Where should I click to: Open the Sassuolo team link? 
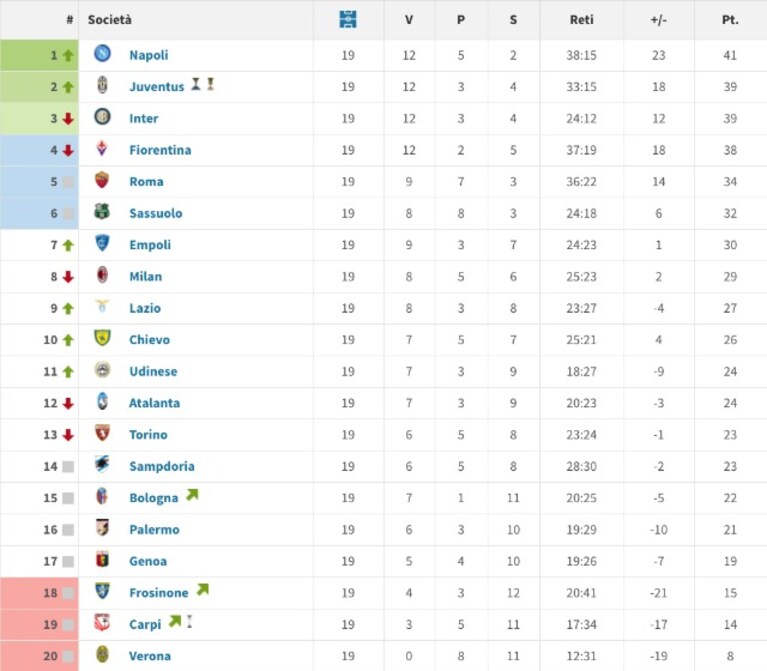click(x=156, y=213)
